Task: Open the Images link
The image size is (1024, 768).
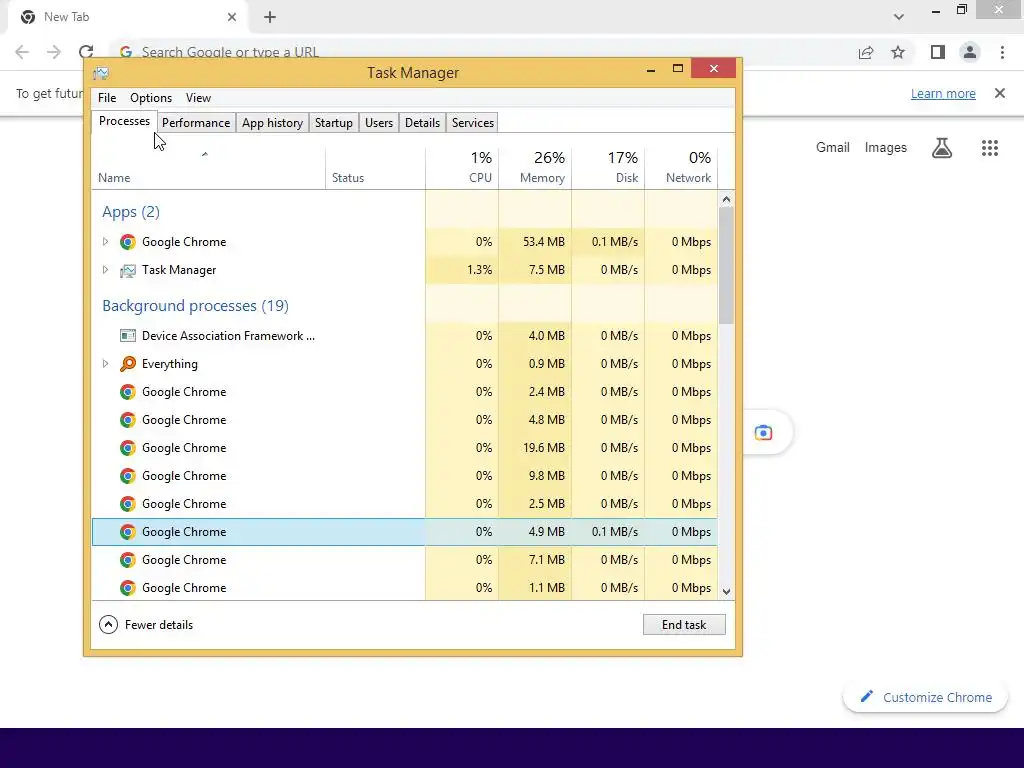Action: click(x=886, y=148)
